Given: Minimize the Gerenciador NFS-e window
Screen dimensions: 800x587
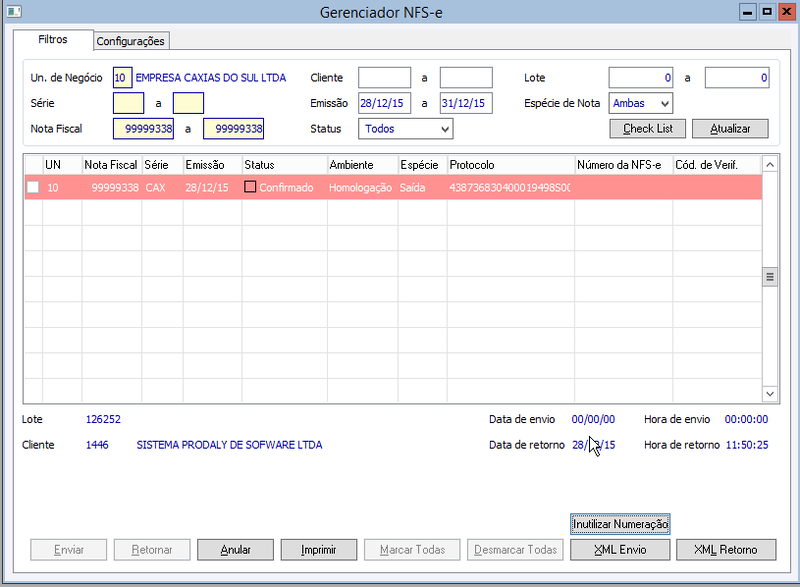Looking at the screenshot, I should pos(747,12).
